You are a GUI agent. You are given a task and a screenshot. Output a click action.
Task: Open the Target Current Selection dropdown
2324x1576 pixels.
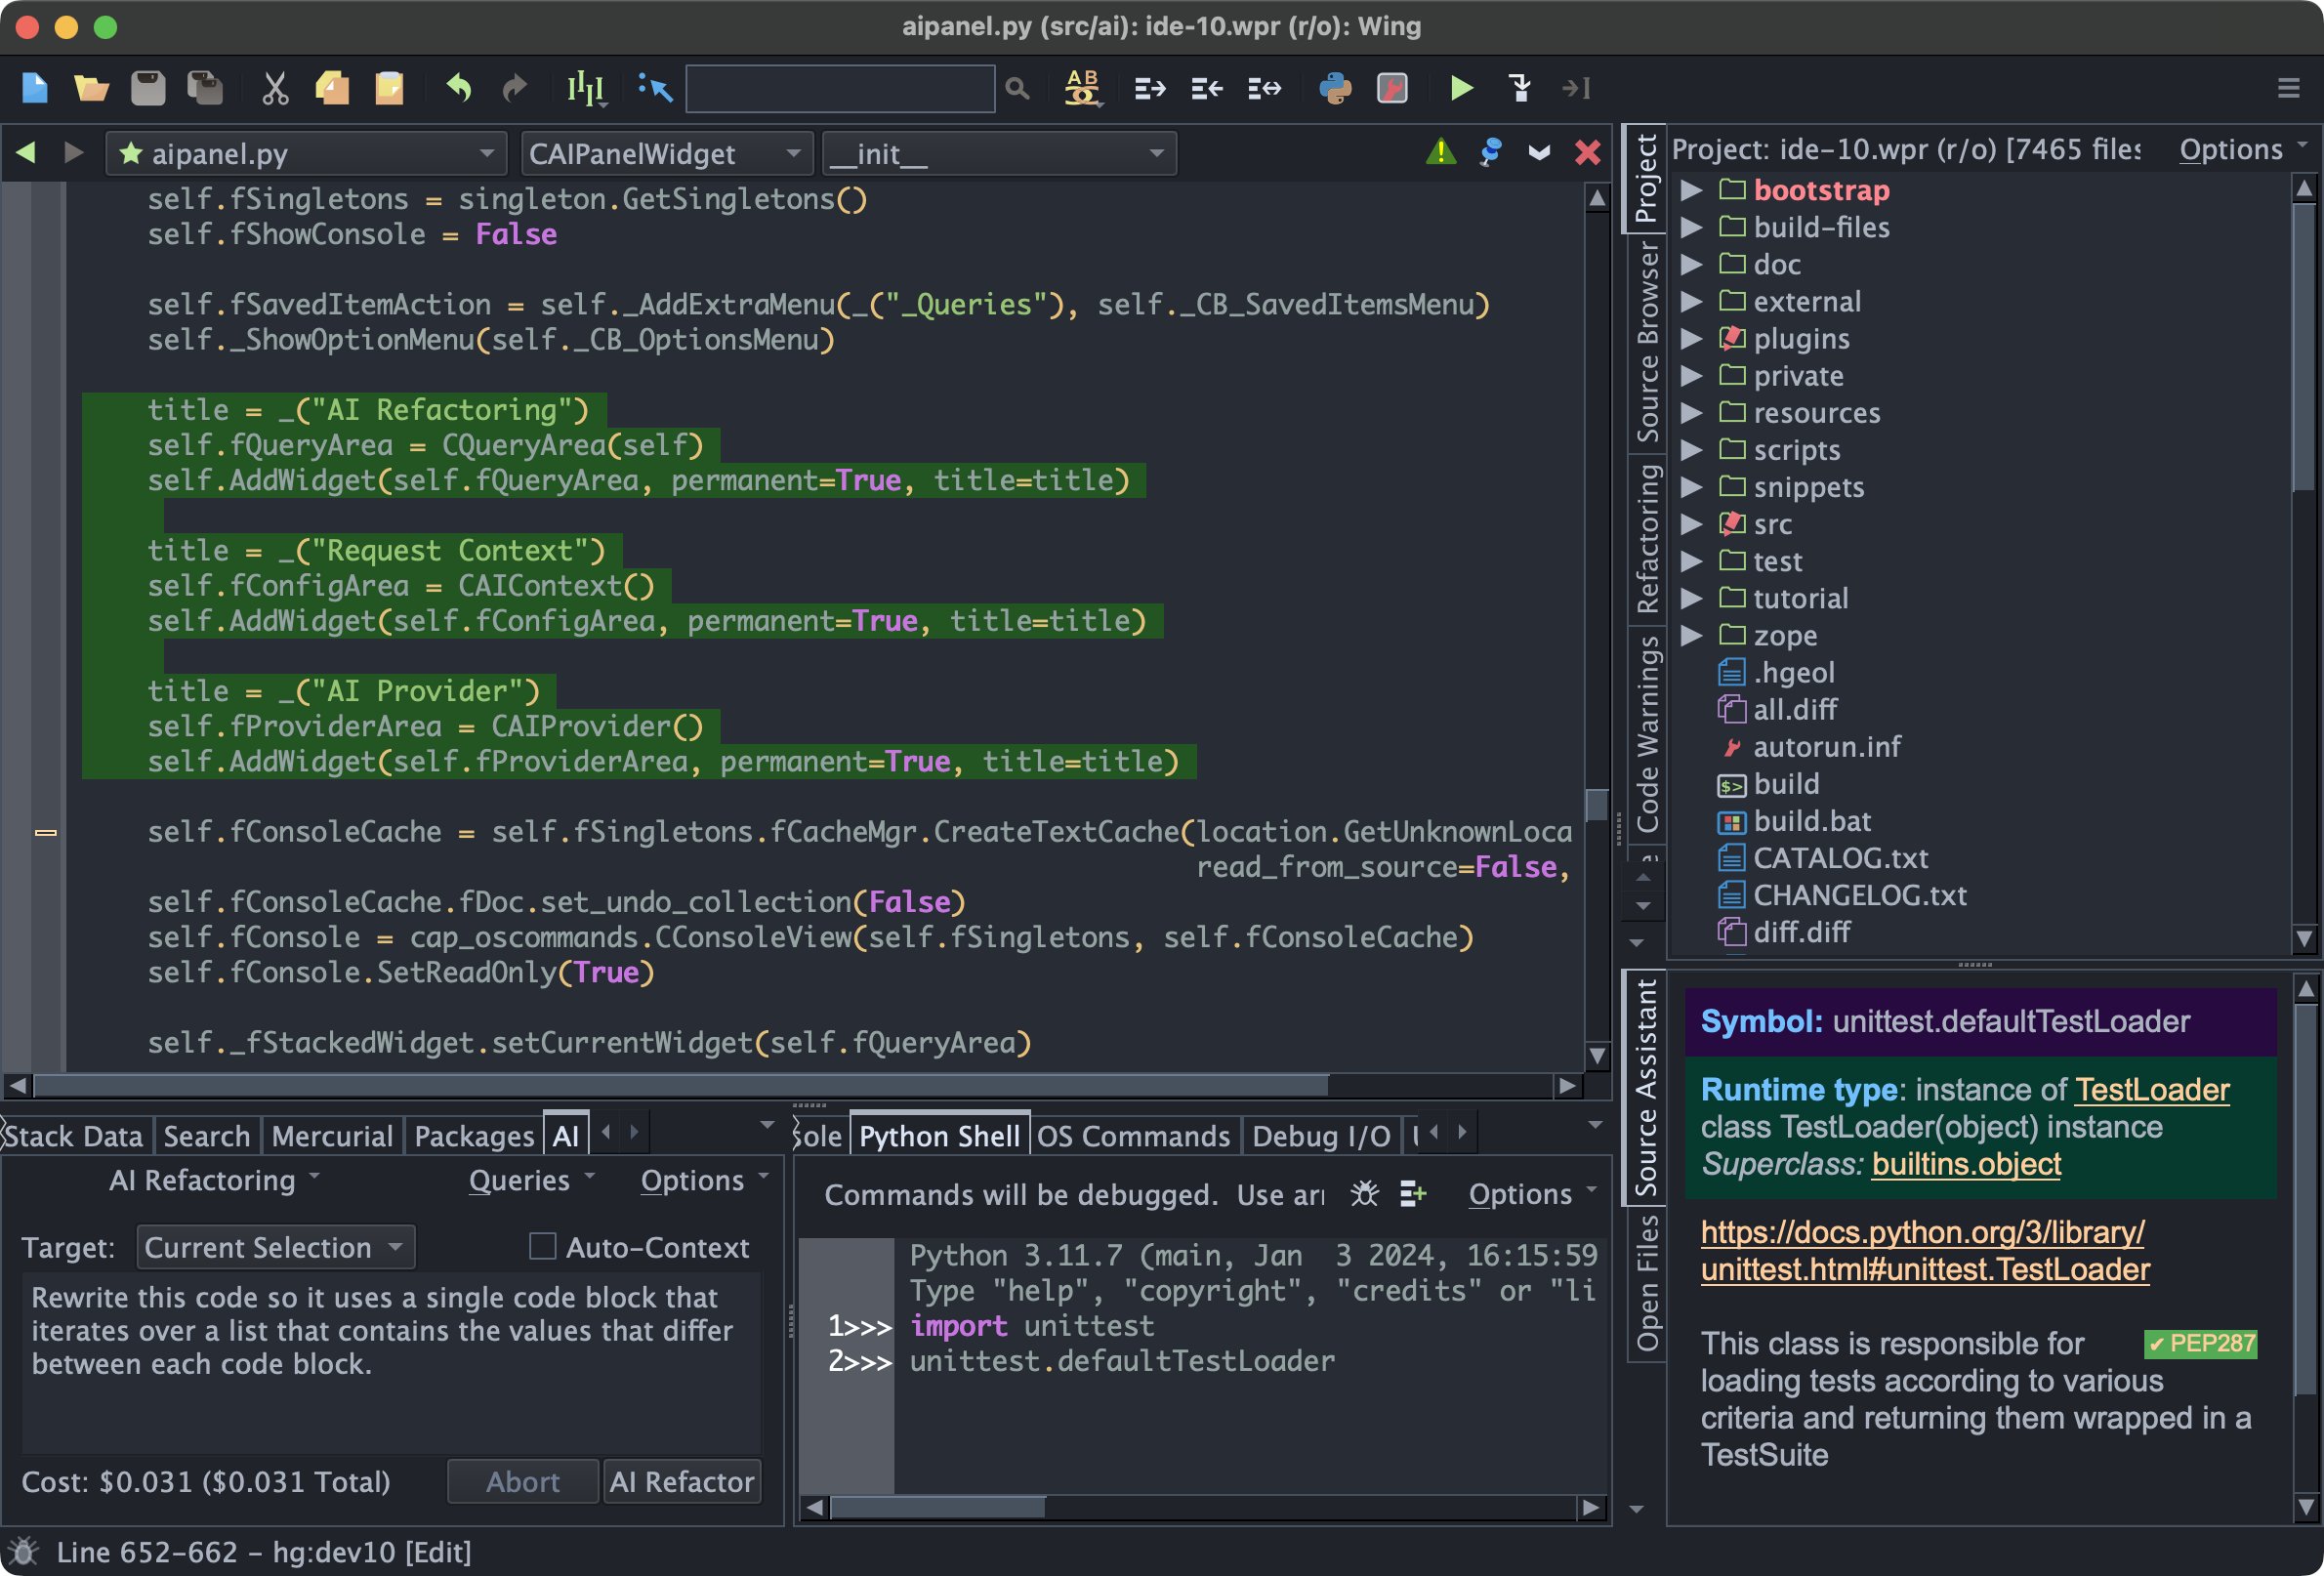[x=274, y=1247]
